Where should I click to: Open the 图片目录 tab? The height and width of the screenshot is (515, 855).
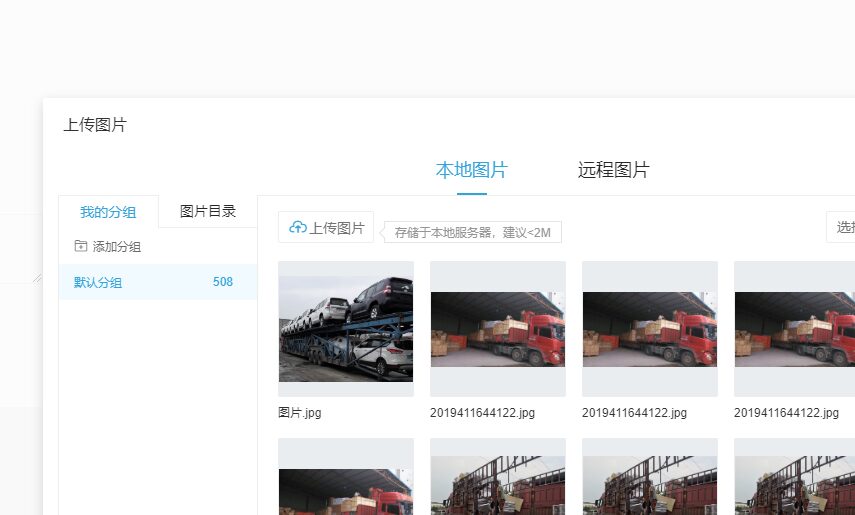coord(208,211)
